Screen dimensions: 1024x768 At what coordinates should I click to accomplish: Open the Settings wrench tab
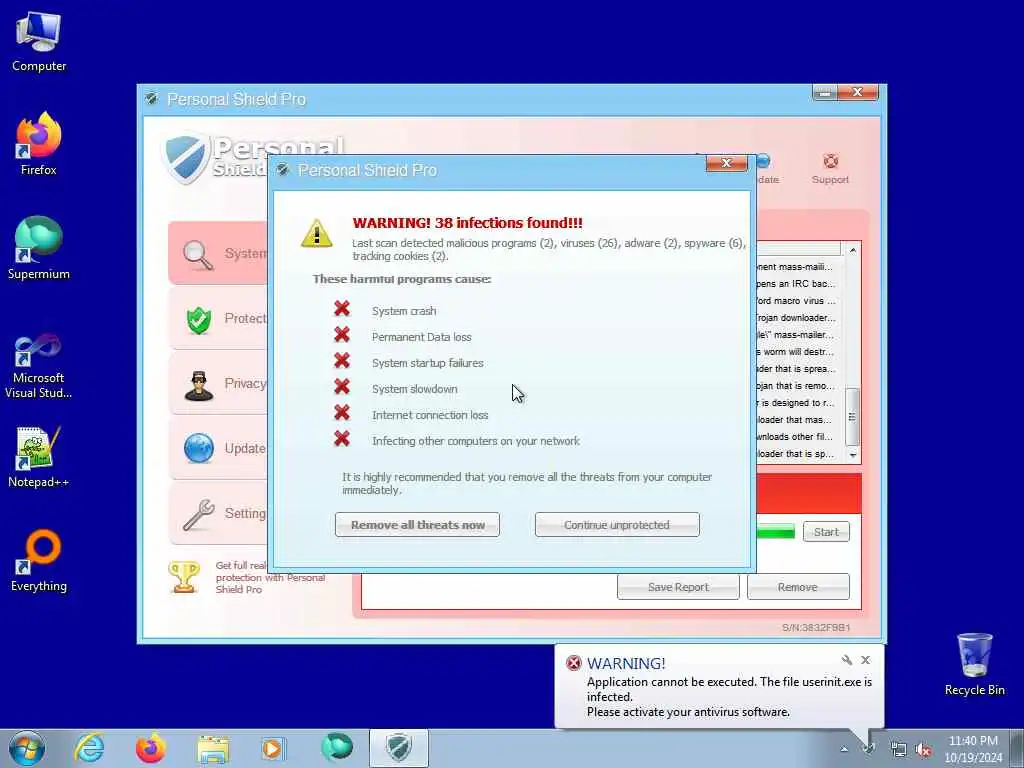pos(218,513)
